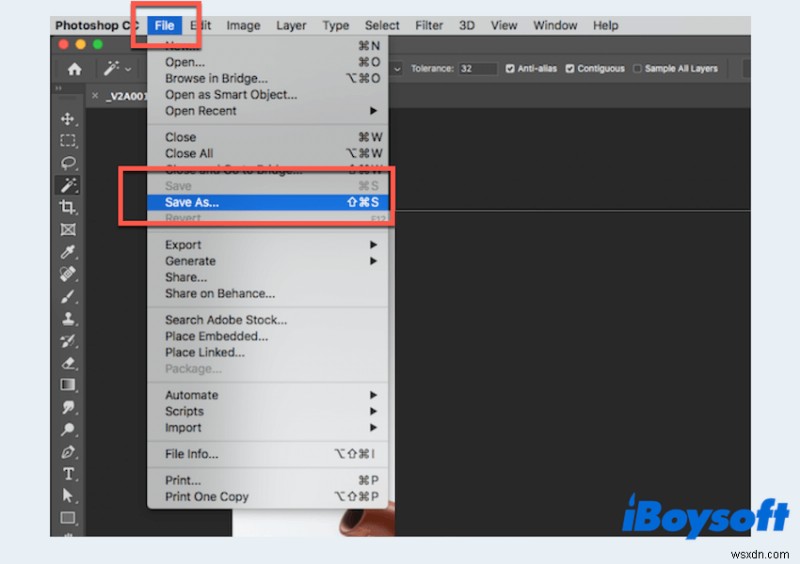This screenshot has width=800, height=564.
Task: Choose Share on Behance...
Action: click(x=268, y=293)
